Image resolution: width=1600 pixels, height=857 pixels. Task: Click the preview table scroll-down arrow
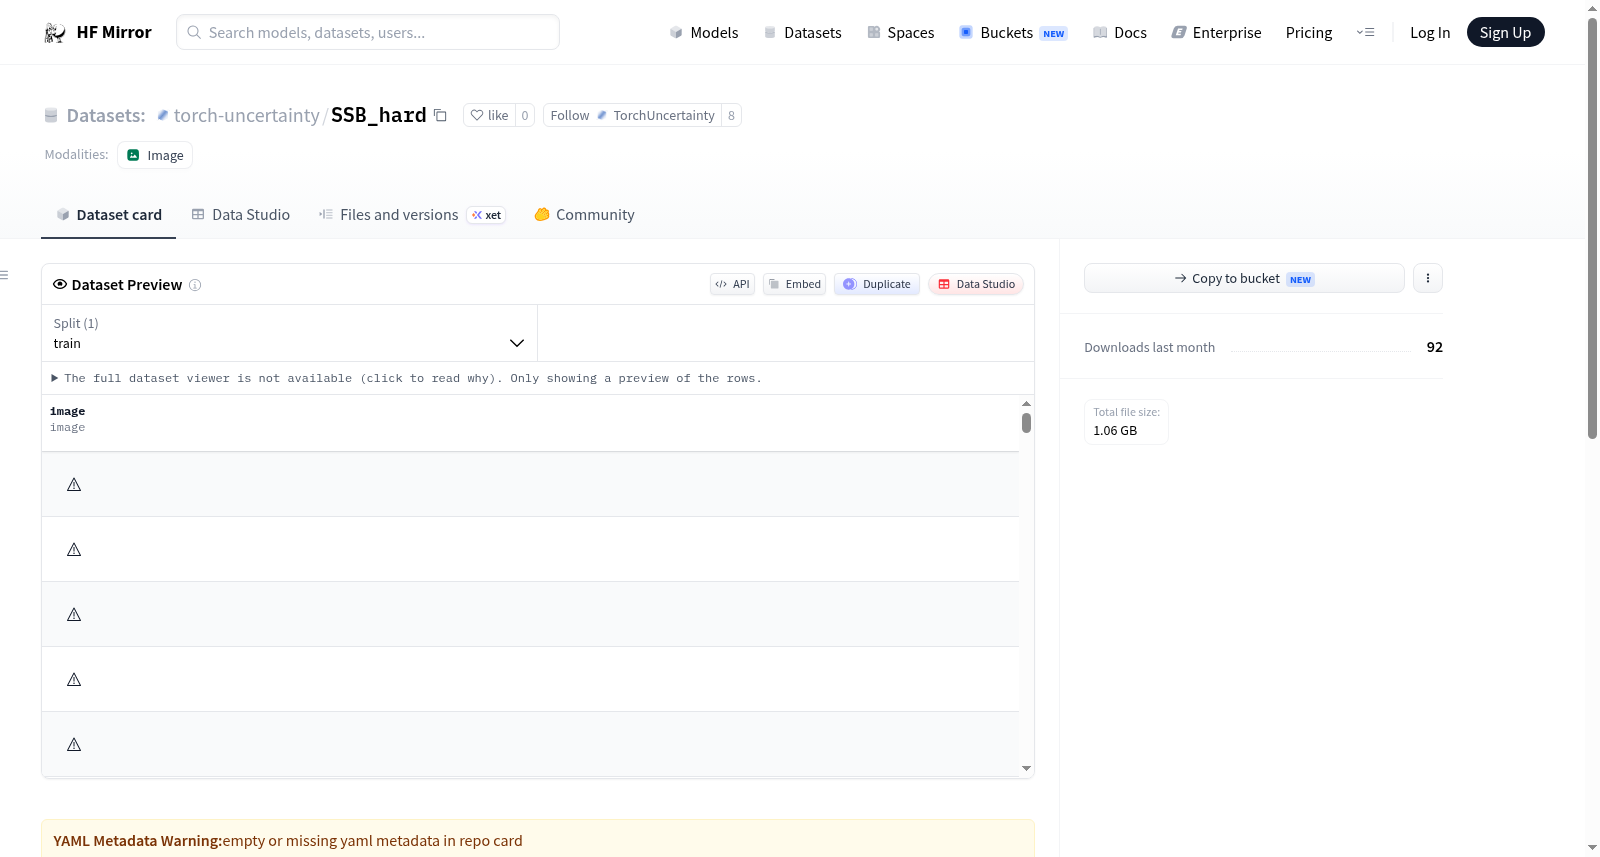[1026, 769]
